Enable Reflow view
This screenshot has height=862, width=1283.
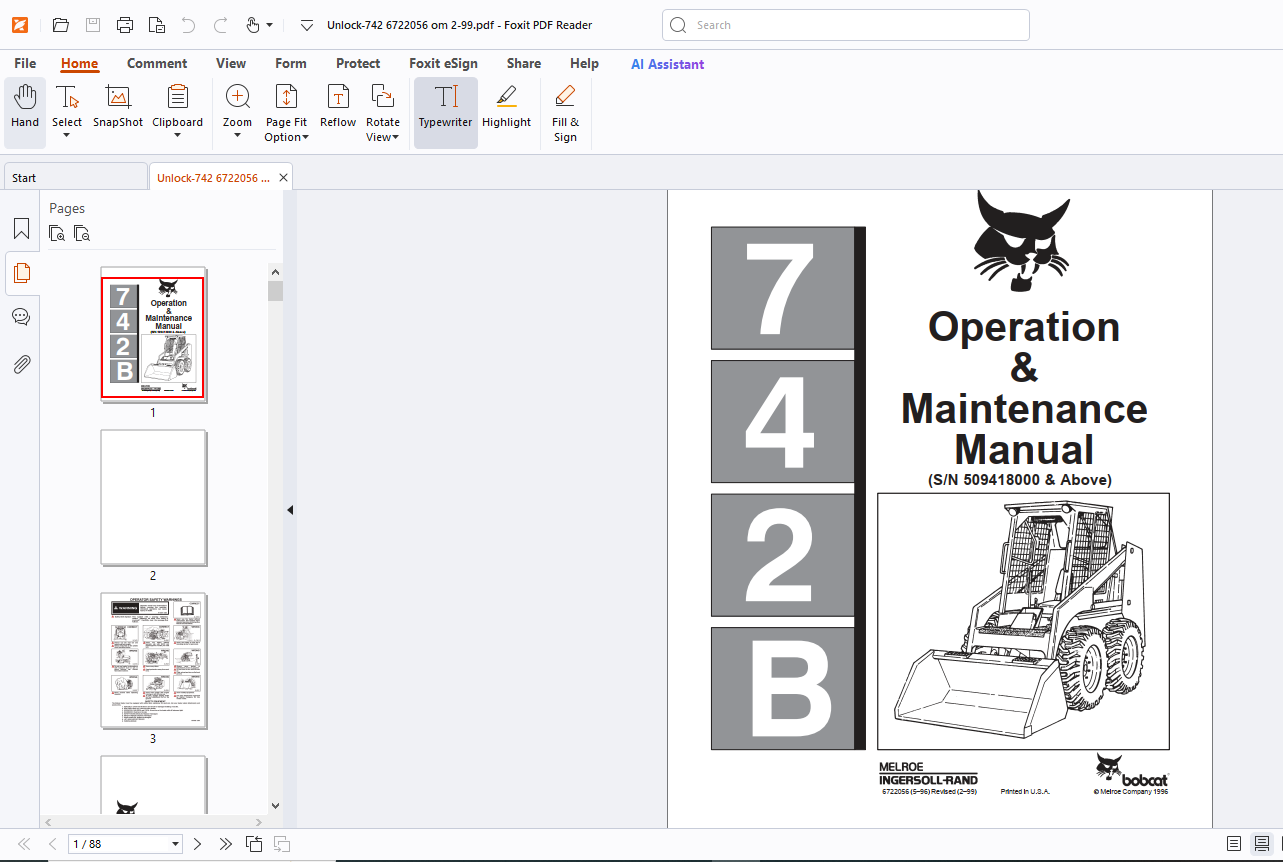[338, 106]
